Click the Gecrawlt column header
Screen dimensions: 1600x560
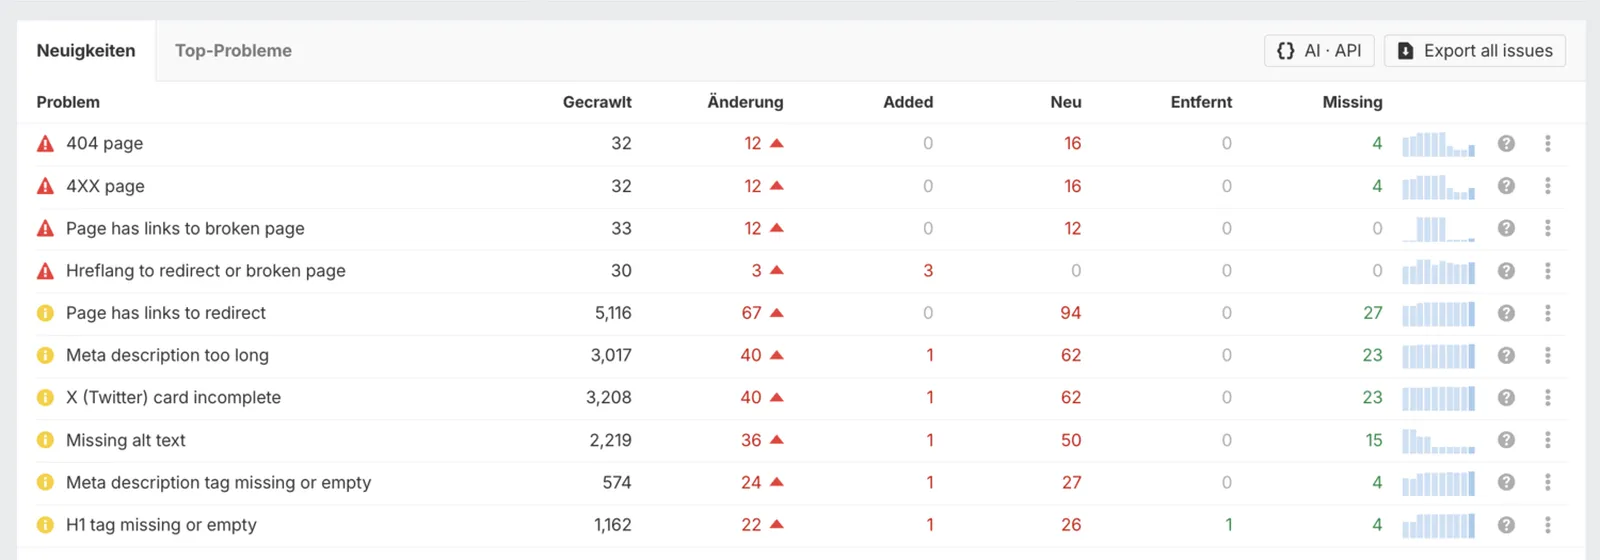597,102
